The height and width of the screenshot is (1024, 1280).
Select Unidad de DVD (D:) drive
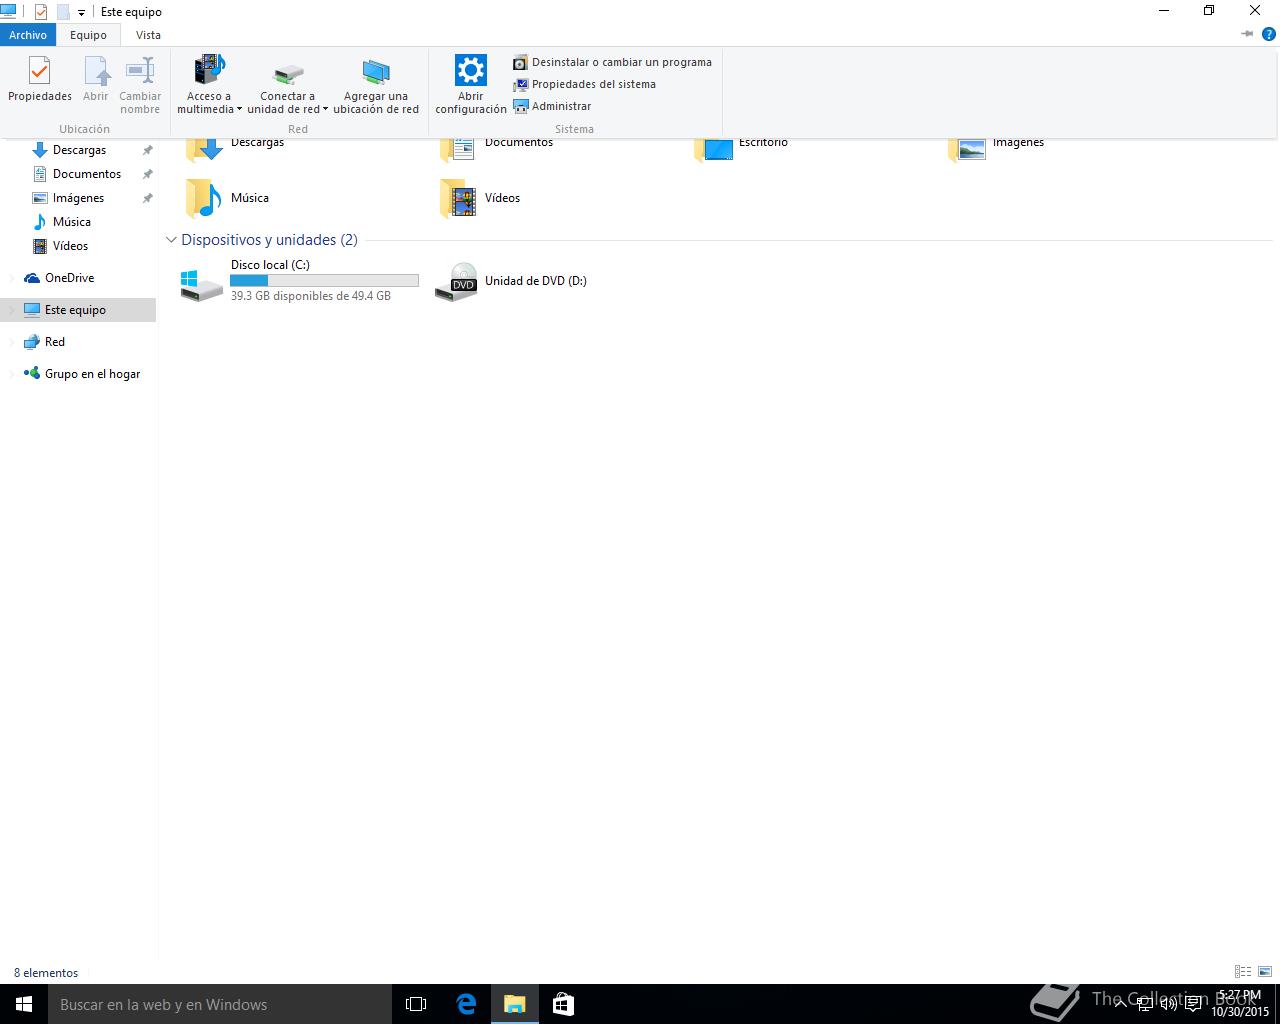click(x=512, y=281)
